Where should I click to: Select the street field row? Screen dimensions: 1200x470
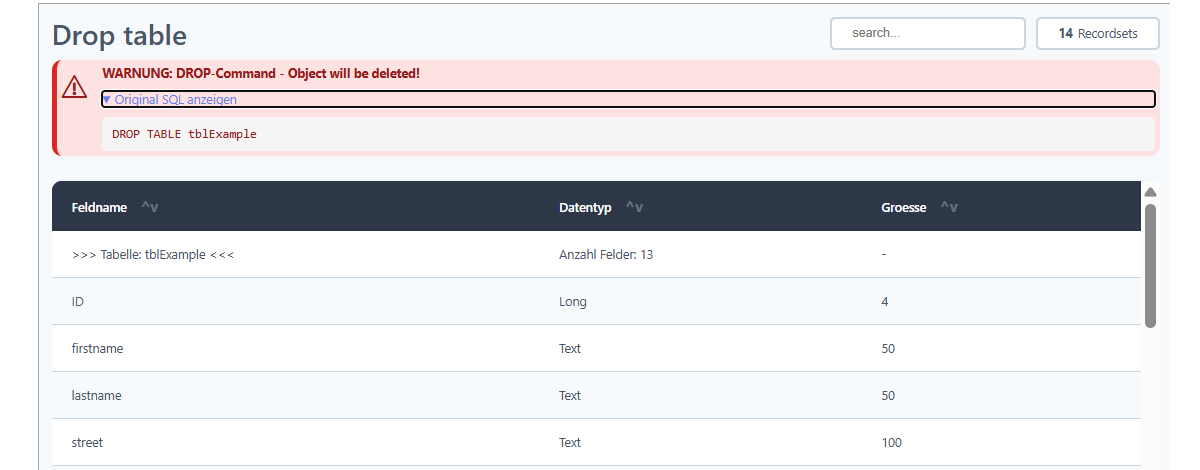point(596,442)
